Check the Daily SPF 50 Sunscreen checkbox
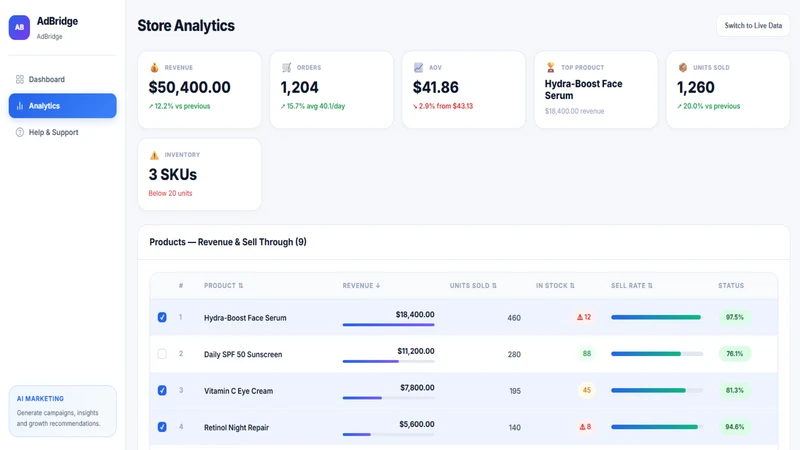Image resolution: width=800 pixels, height=450 pixels. pos(162,354)
